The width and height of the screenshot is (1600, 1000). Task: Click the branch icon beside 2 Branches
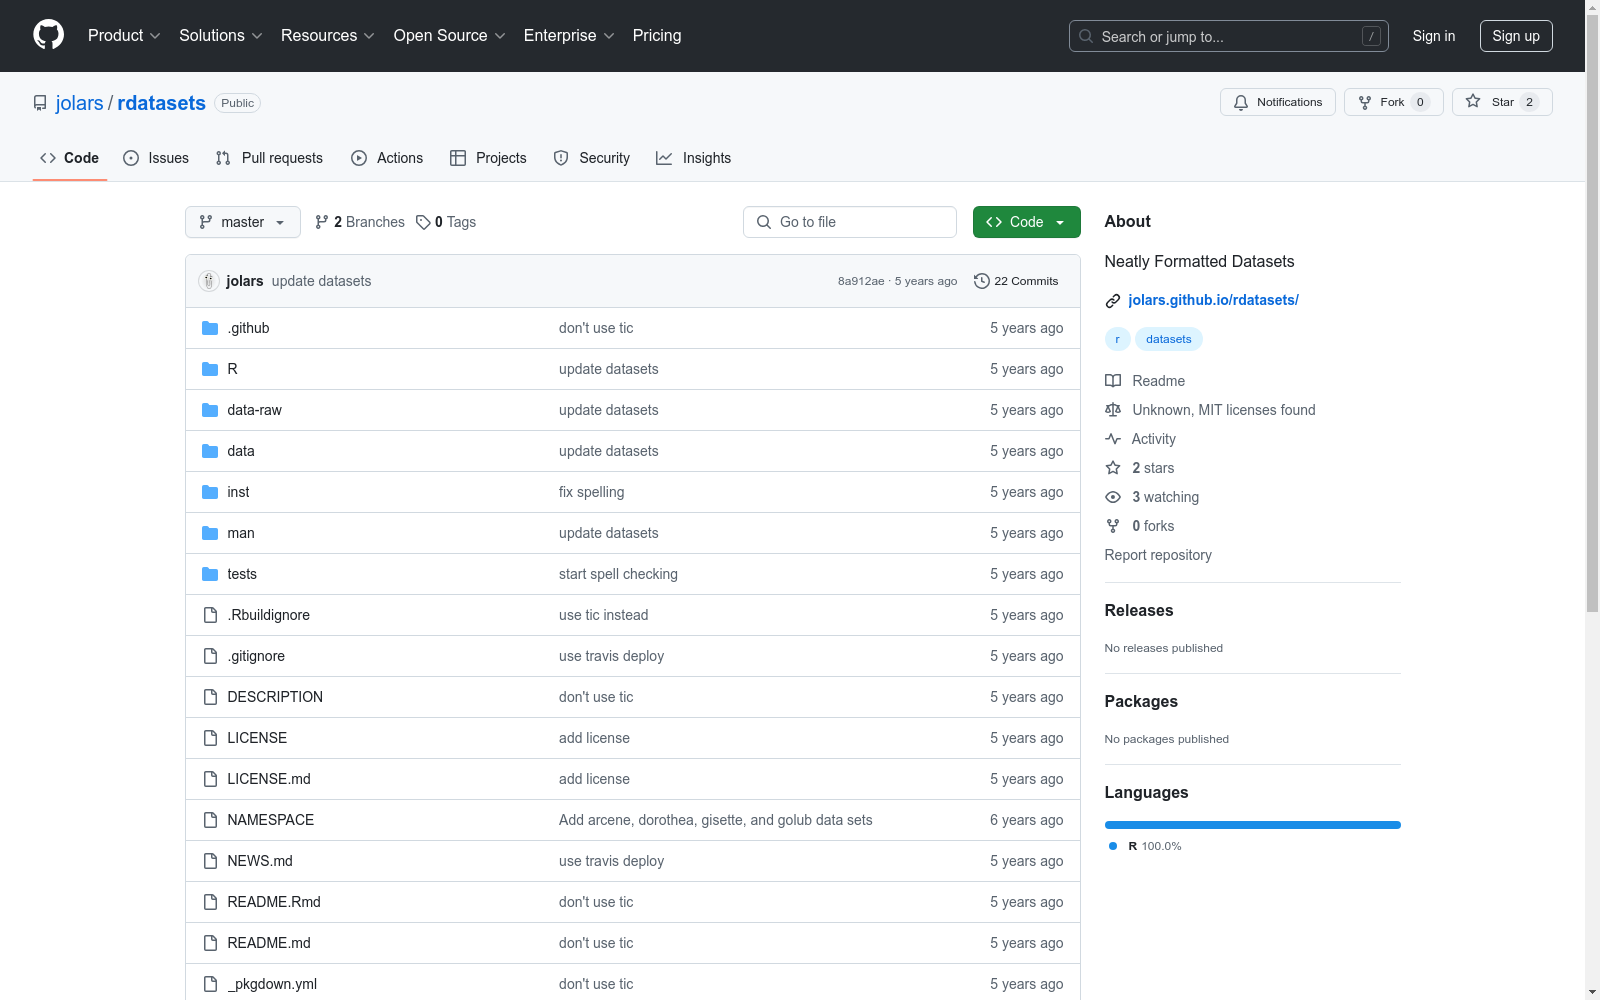322,222
